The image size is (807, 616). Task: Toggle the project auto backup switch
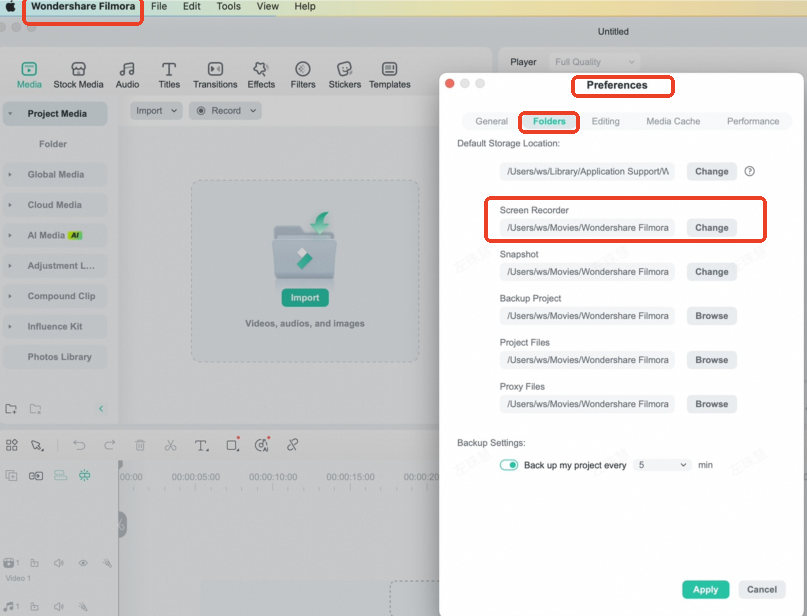click(x=509, y=465)
